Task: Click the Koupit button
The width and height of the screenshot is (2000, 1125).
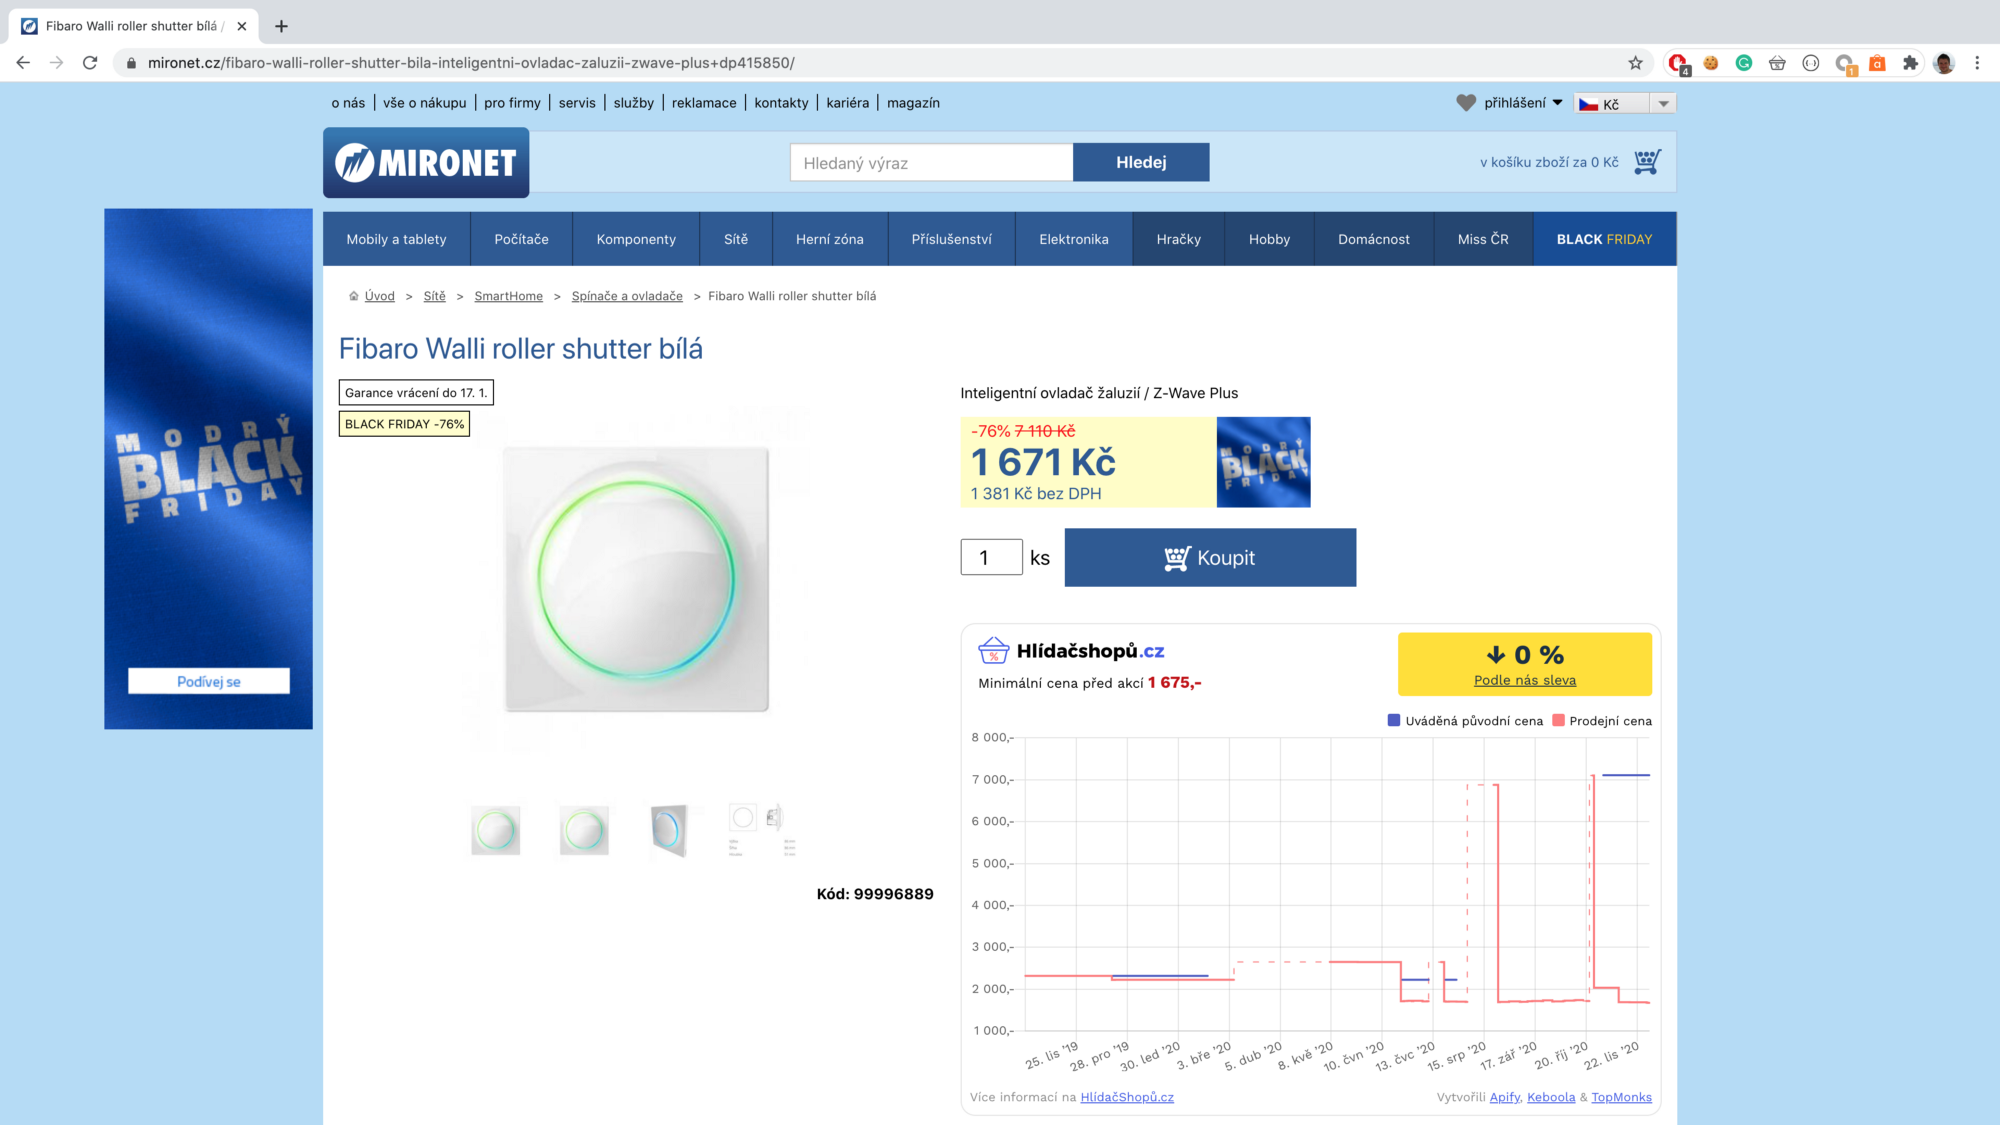Action: pos(1210,557)
